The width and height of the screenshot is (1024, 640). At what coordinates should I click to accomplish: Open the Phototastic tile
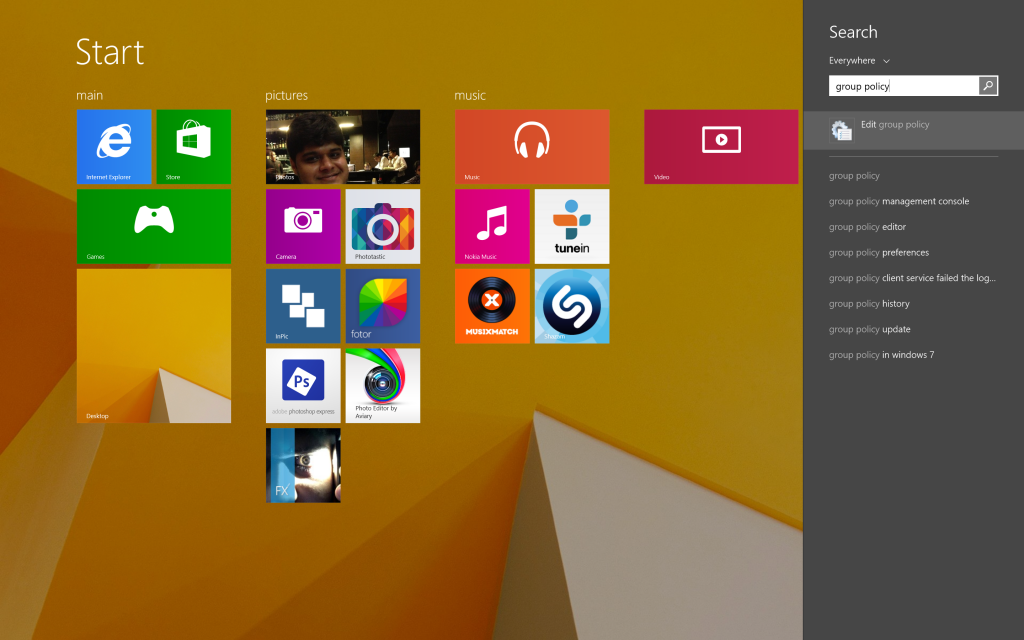click(383, 226)
